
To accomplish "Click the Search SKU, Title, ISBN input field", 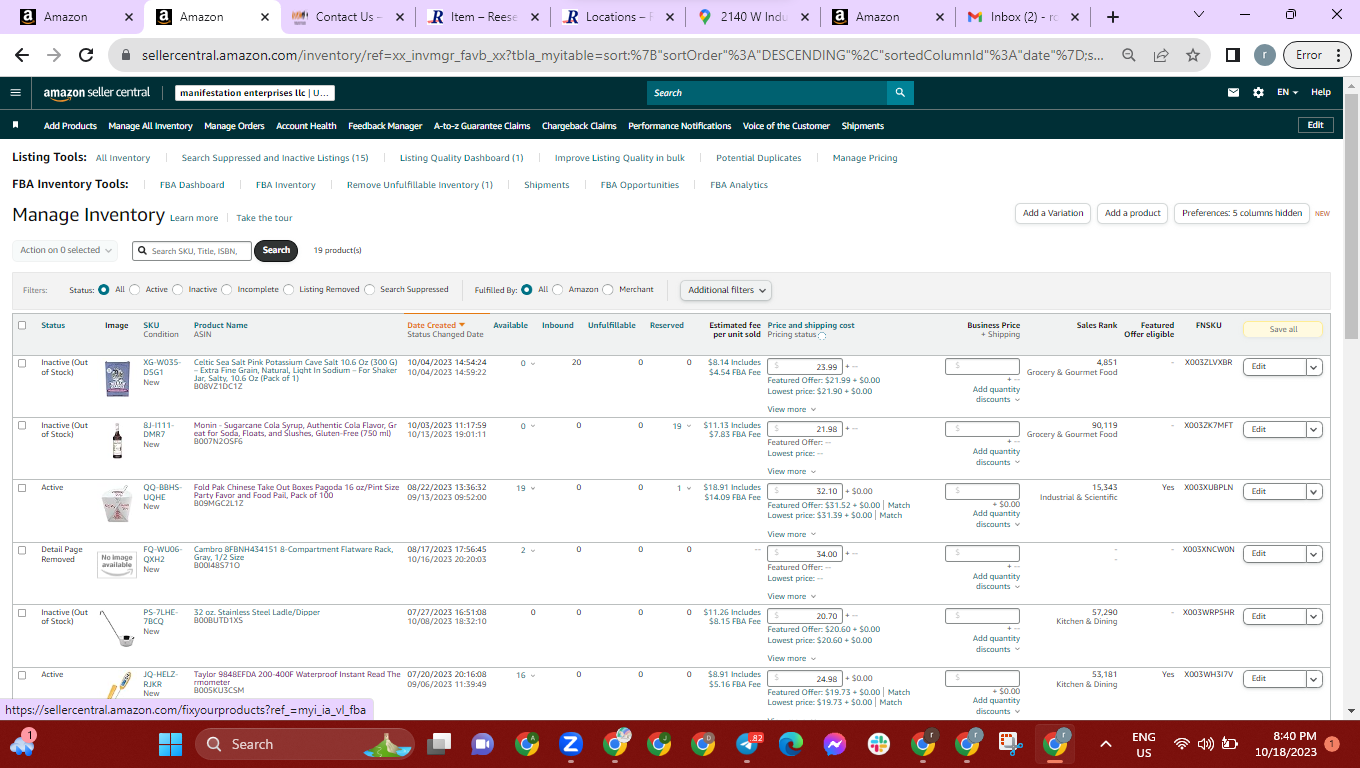I will click(192, 250).
